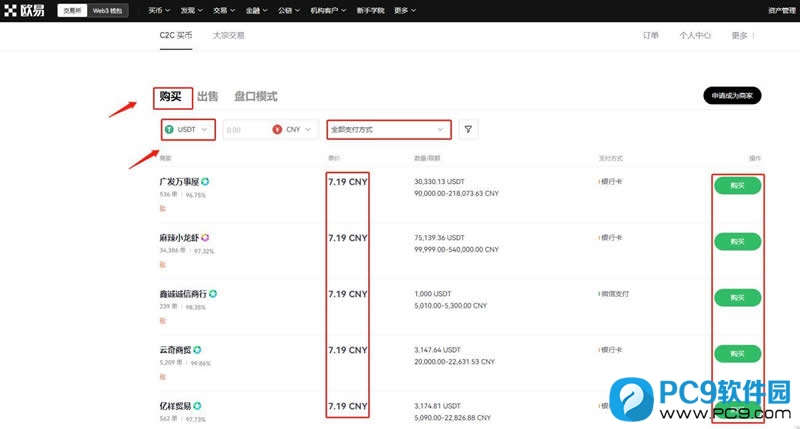Screen dimensions: 800x429
Task: Click limit 99,999.00-540,000.00 CNY
Action: [x=456, y=249]
